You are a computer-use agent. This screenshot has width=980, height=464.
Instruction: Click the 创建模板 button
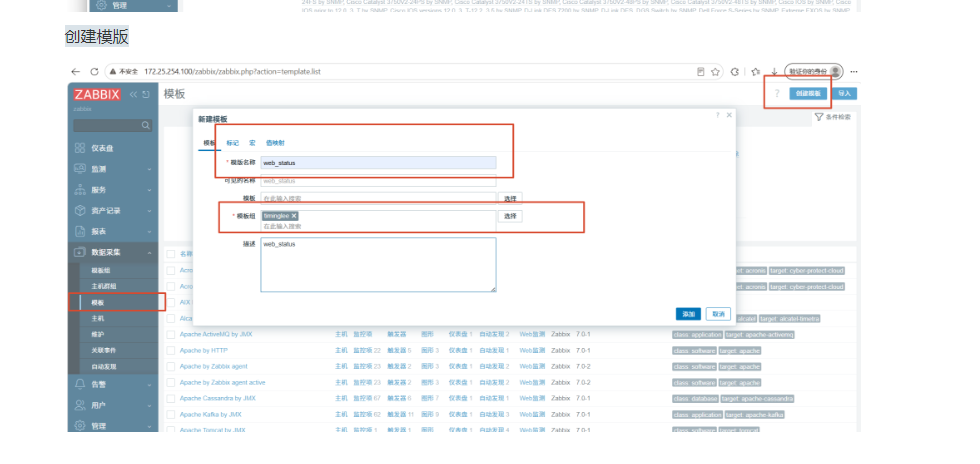(808, 93)
